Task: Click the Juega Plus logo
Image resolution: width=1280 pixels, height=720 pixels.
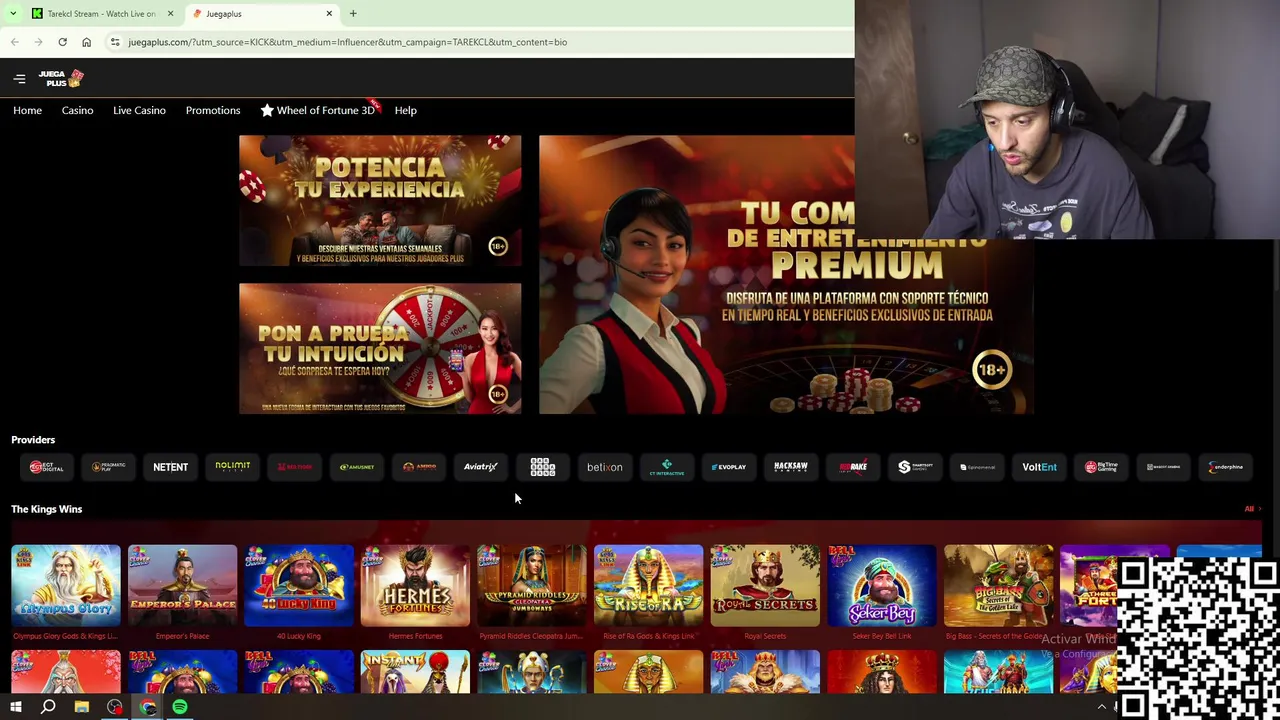Action: [x=61, y=78]
